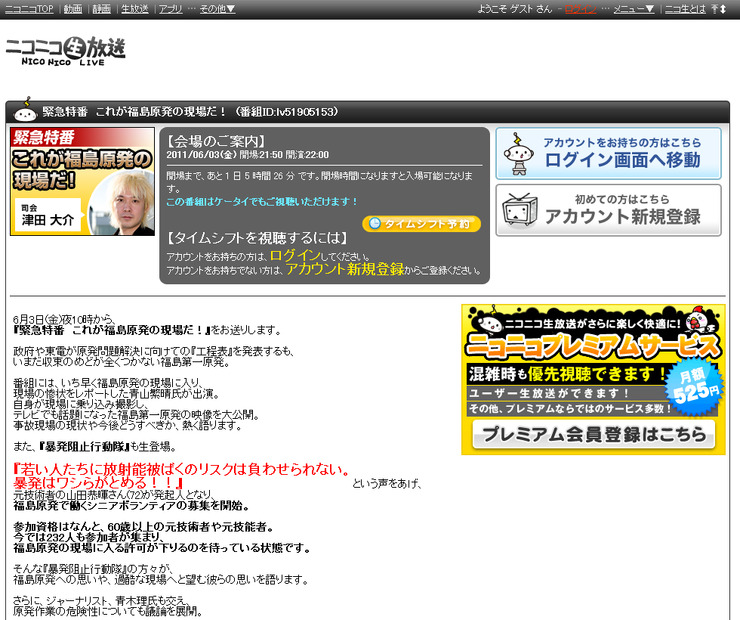Click the 月額525円 badge on premium banner
740x620 pixels.
(694, 387)
